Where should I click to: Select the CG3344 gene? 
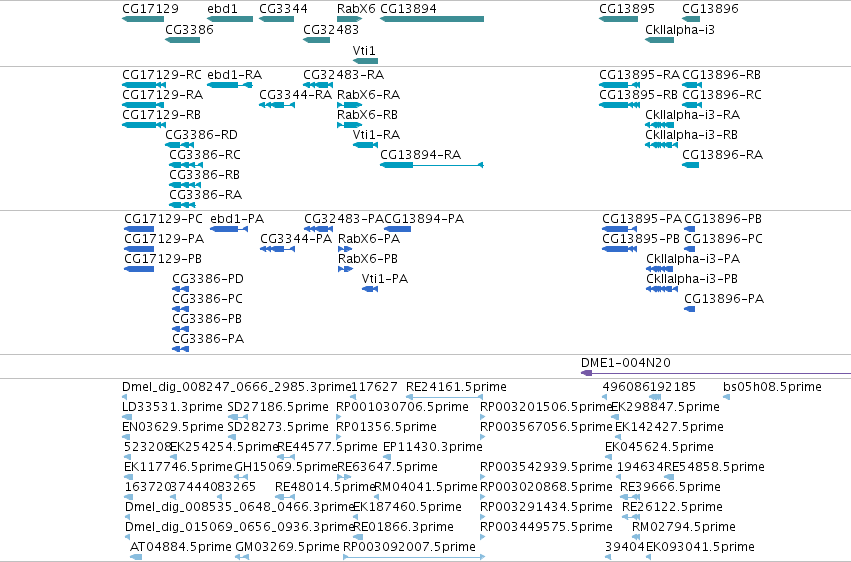pyautogui.click(x=276, y=19)
